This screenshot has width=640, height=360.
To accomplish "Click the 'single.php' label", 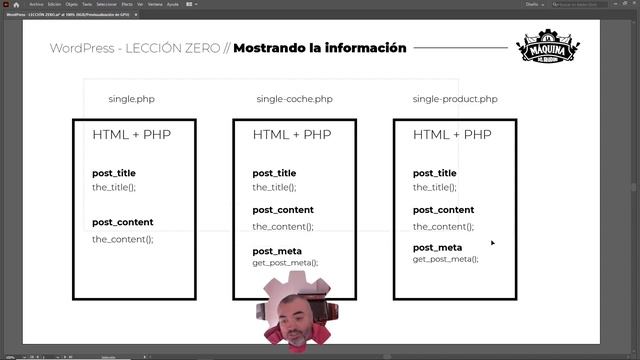I will tap(131, 99).
